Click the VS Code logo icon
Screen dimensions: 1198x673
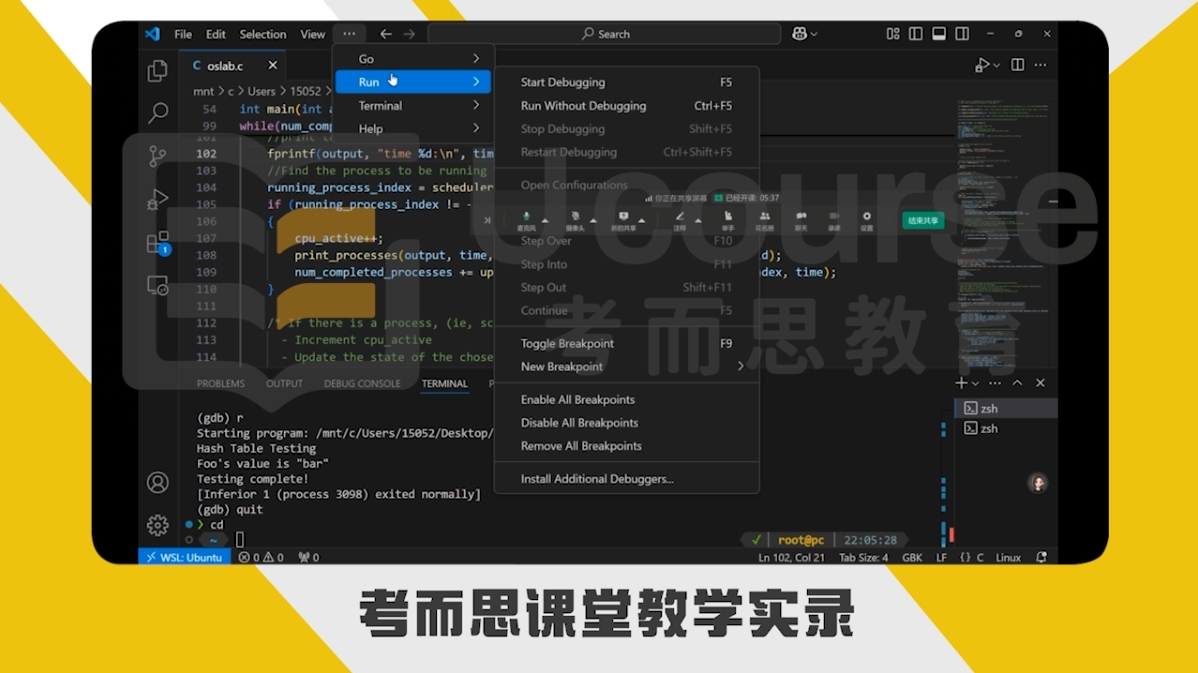153,34
